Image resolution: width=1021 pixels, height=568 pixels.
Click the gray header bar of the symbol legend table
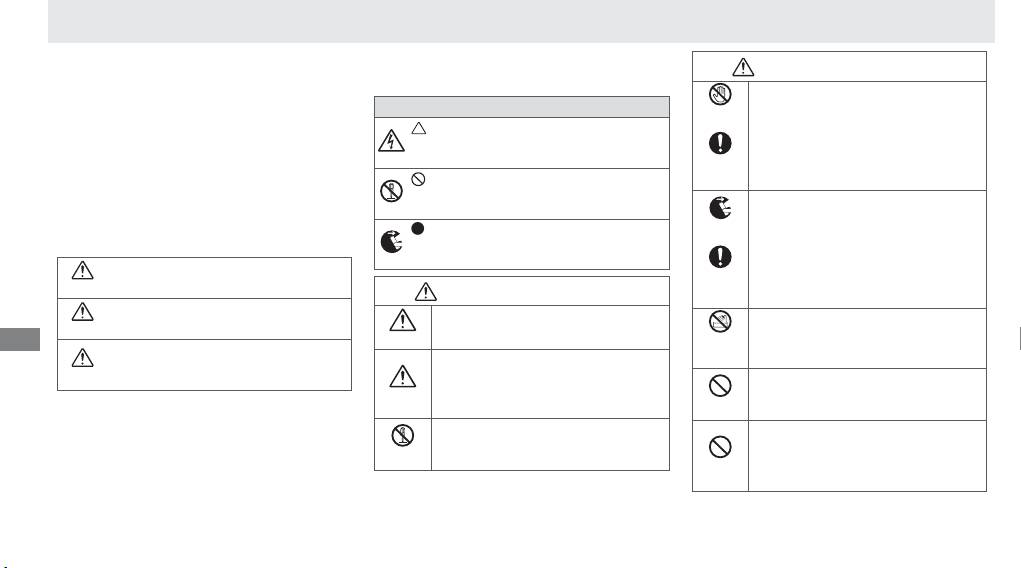[x=521, y=107]
